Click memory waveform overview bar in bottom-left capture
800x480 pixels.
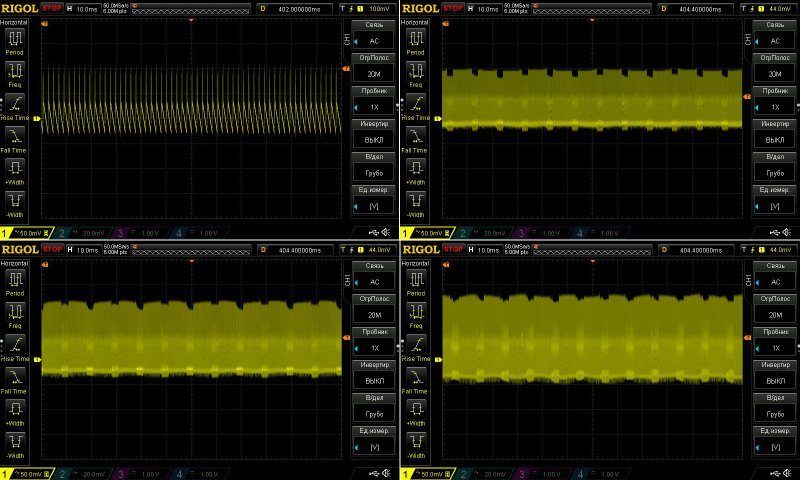[191, 250]
